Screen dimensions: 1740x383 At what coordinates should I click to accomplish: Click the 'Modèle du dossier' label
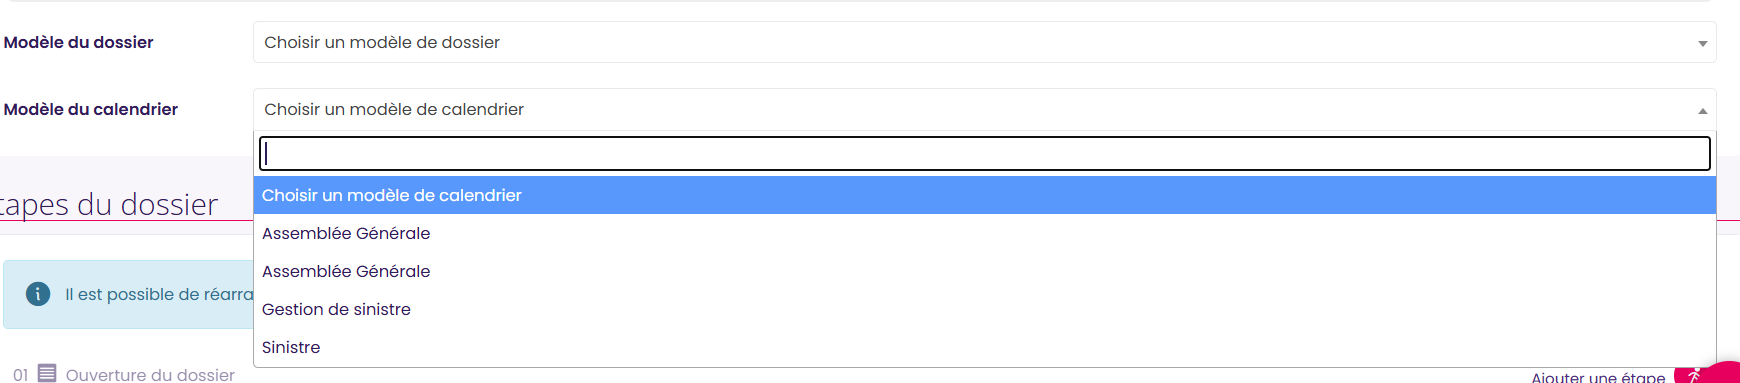pyautogui.click(x=79, y=42)
